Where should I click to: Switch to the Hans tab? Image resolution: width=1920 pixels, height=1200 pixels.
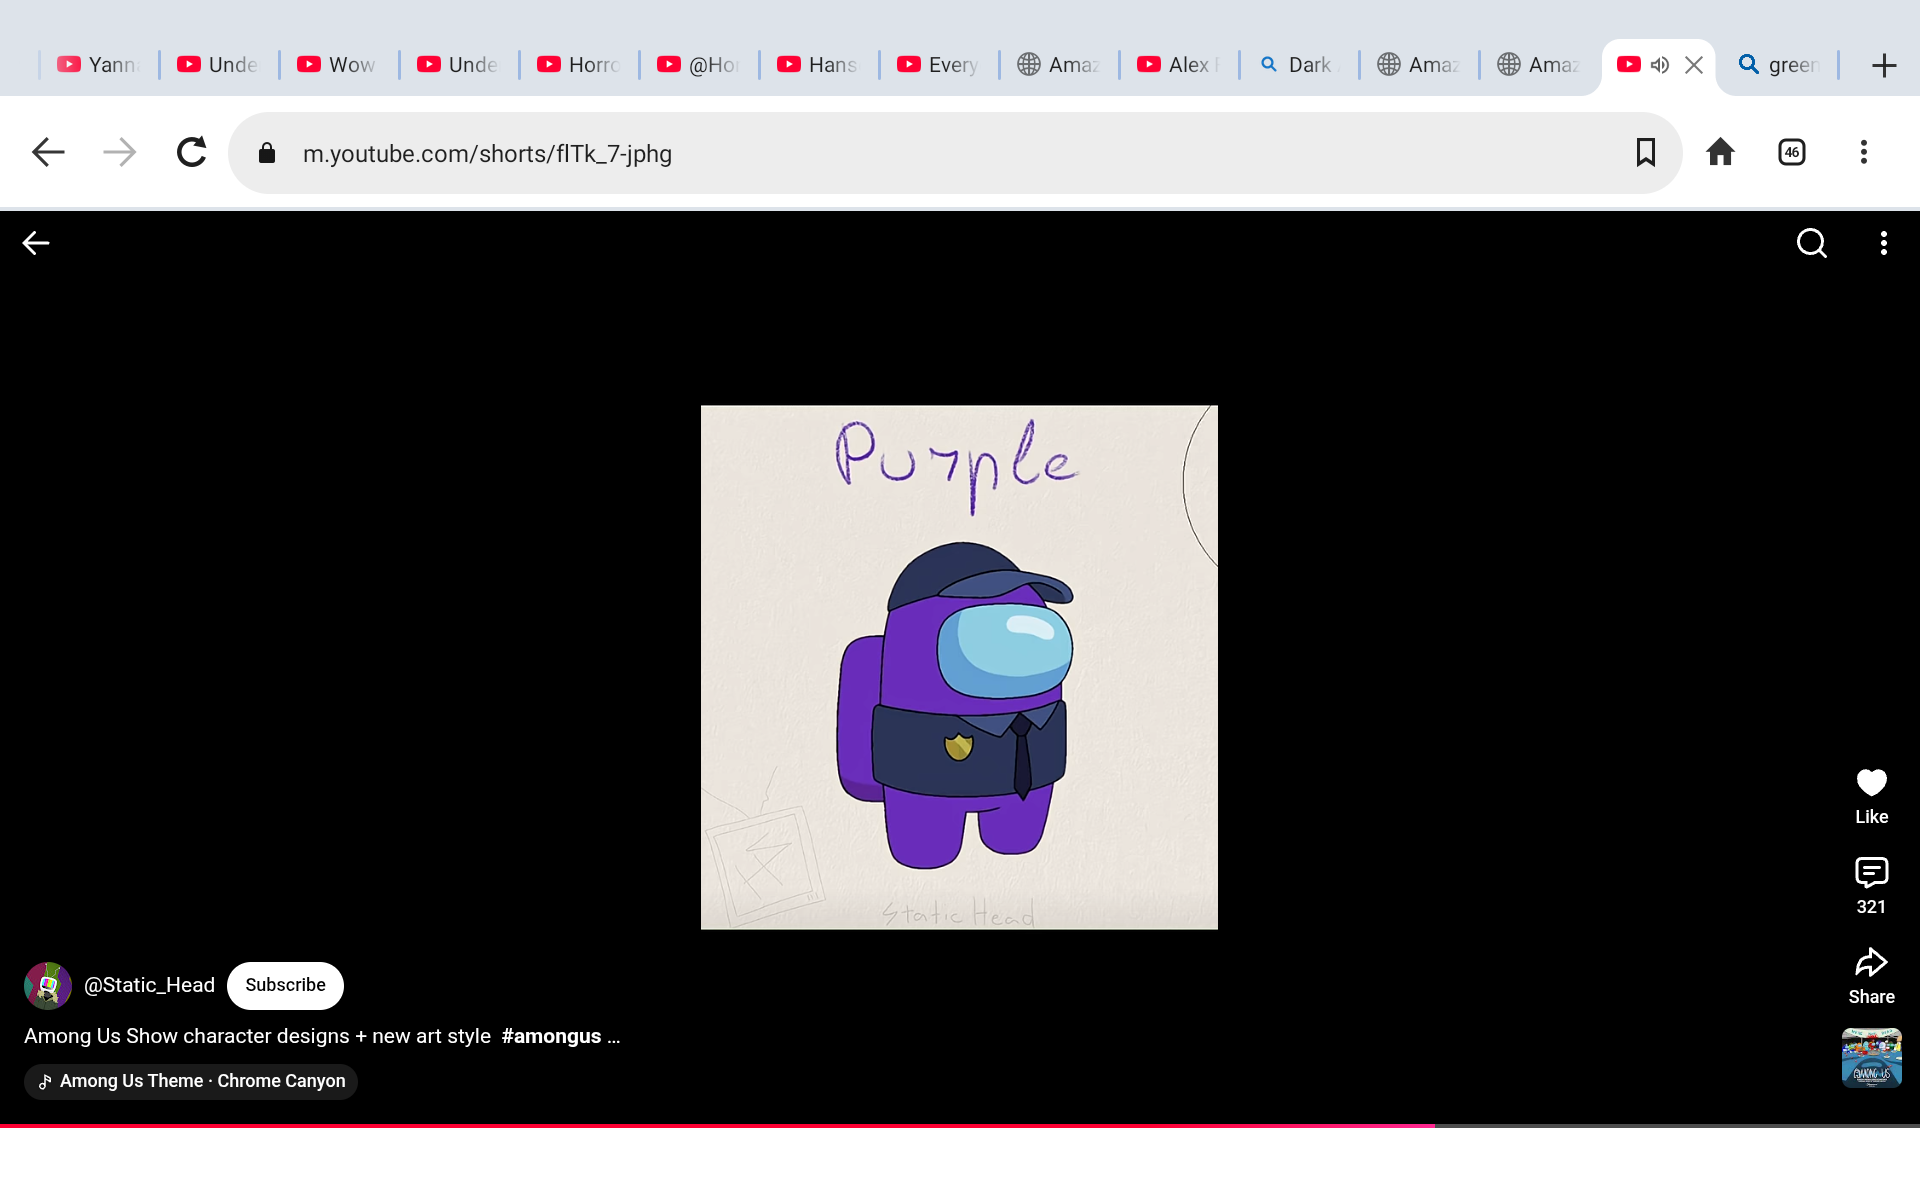coord(818,65)
